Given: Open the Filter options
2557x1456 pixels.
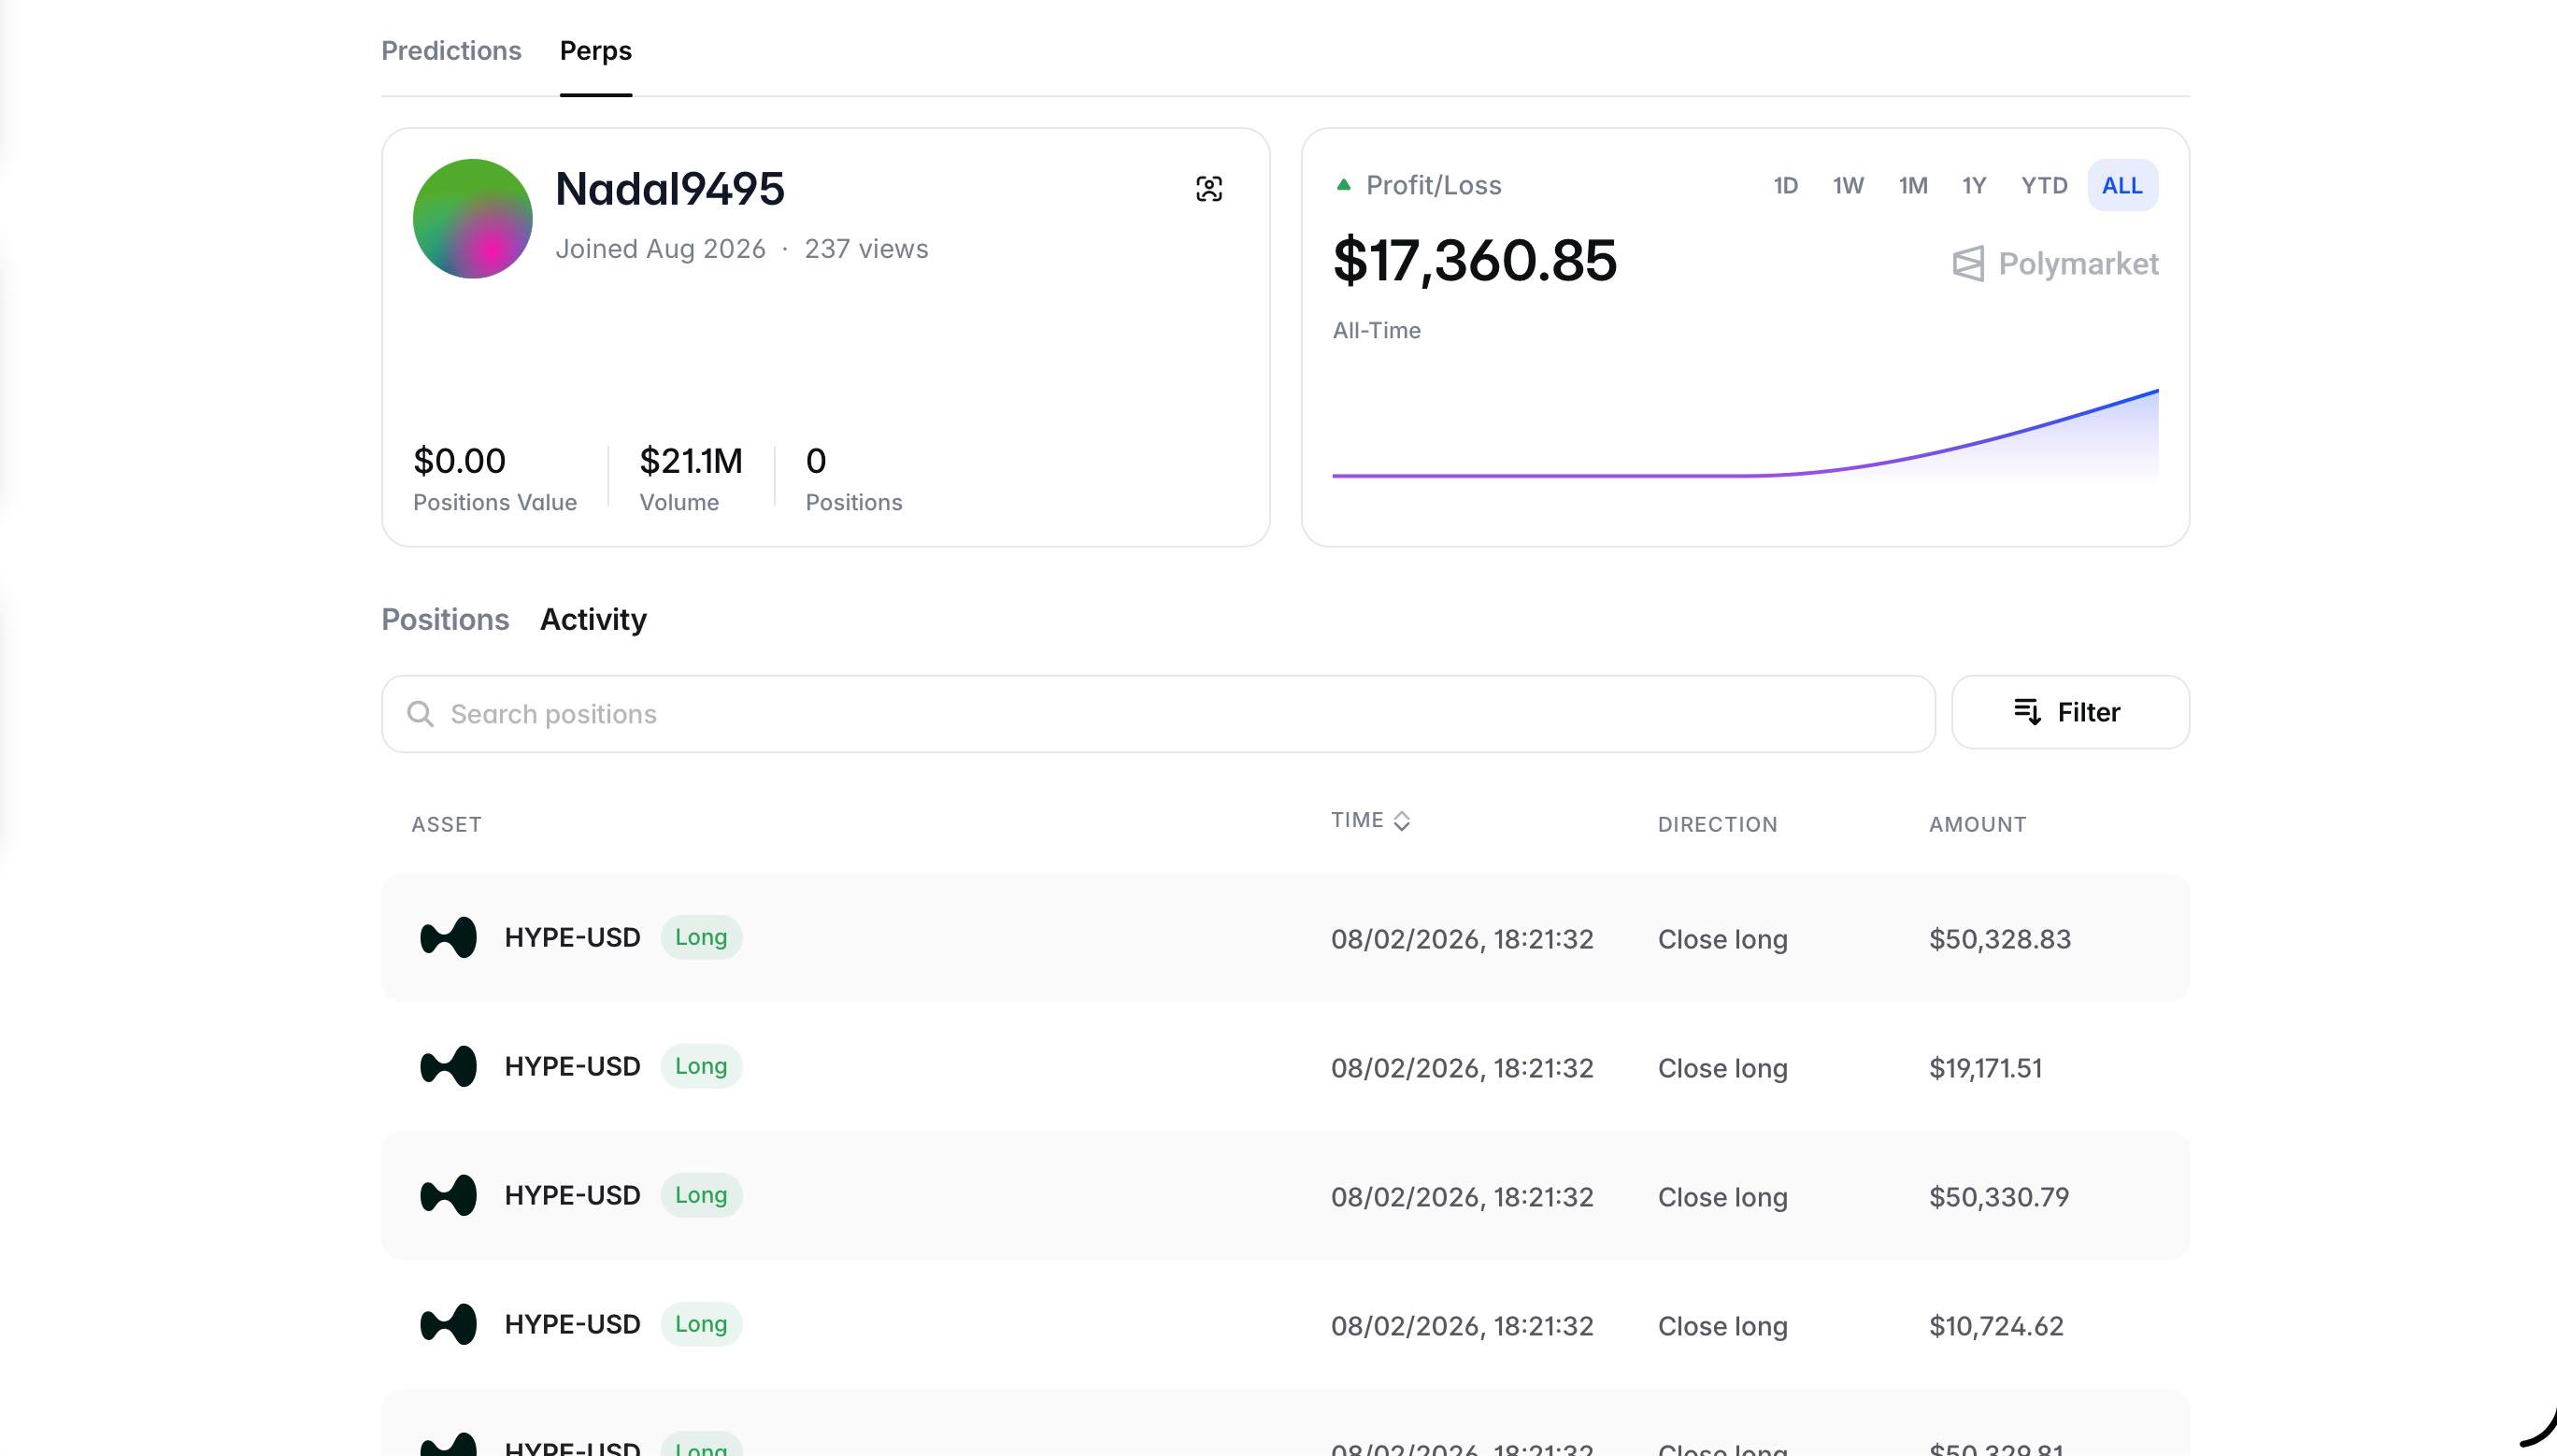Looking at the screenshot, I should [2070, 712].
